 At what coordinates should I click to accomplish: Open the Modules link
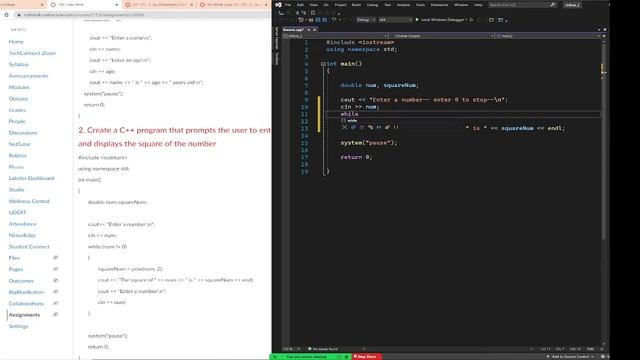[19, 87]
